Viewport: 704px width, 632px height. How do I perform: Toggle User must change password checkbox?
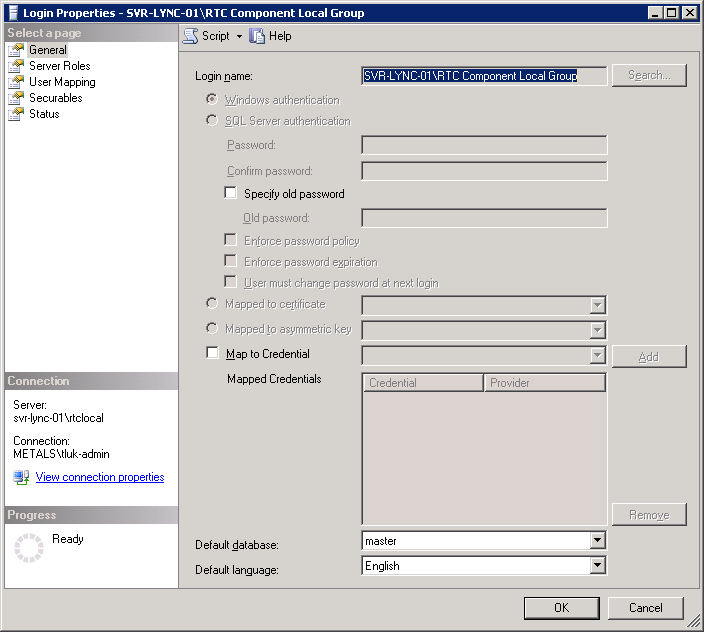pos(230,282)
